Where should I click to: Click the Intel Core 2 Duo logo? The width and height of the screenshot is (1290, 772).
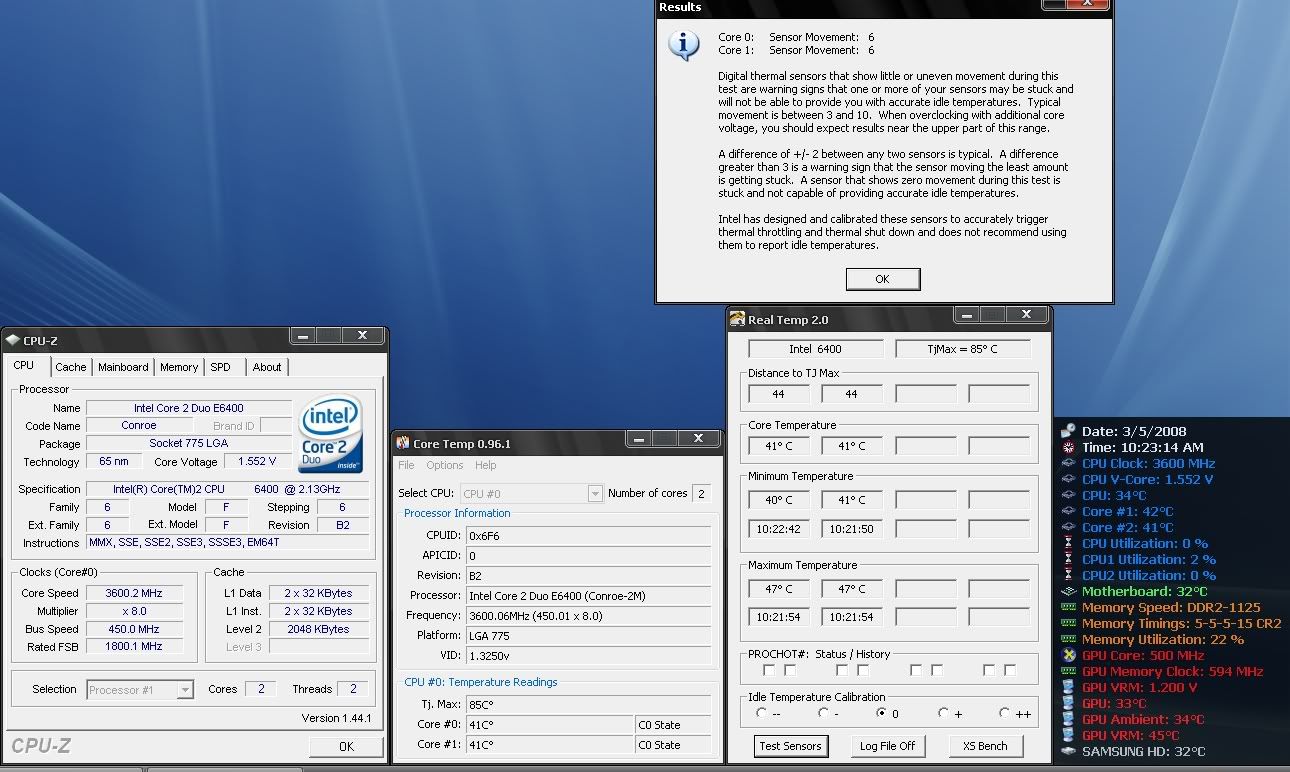coord(331,435)
